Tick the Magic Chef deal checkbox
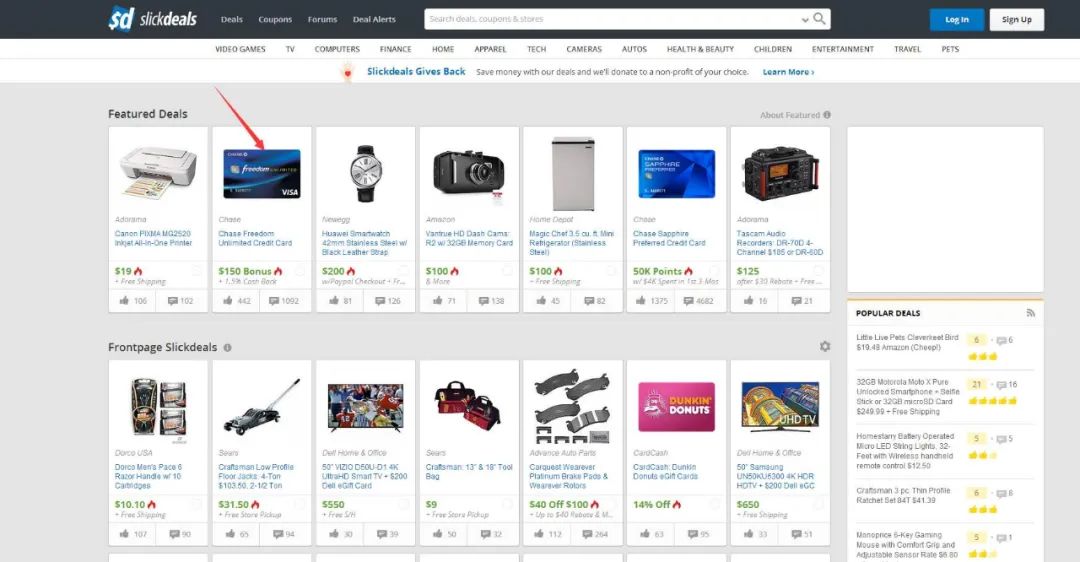The image size is (1080, 562). [611, 271]
